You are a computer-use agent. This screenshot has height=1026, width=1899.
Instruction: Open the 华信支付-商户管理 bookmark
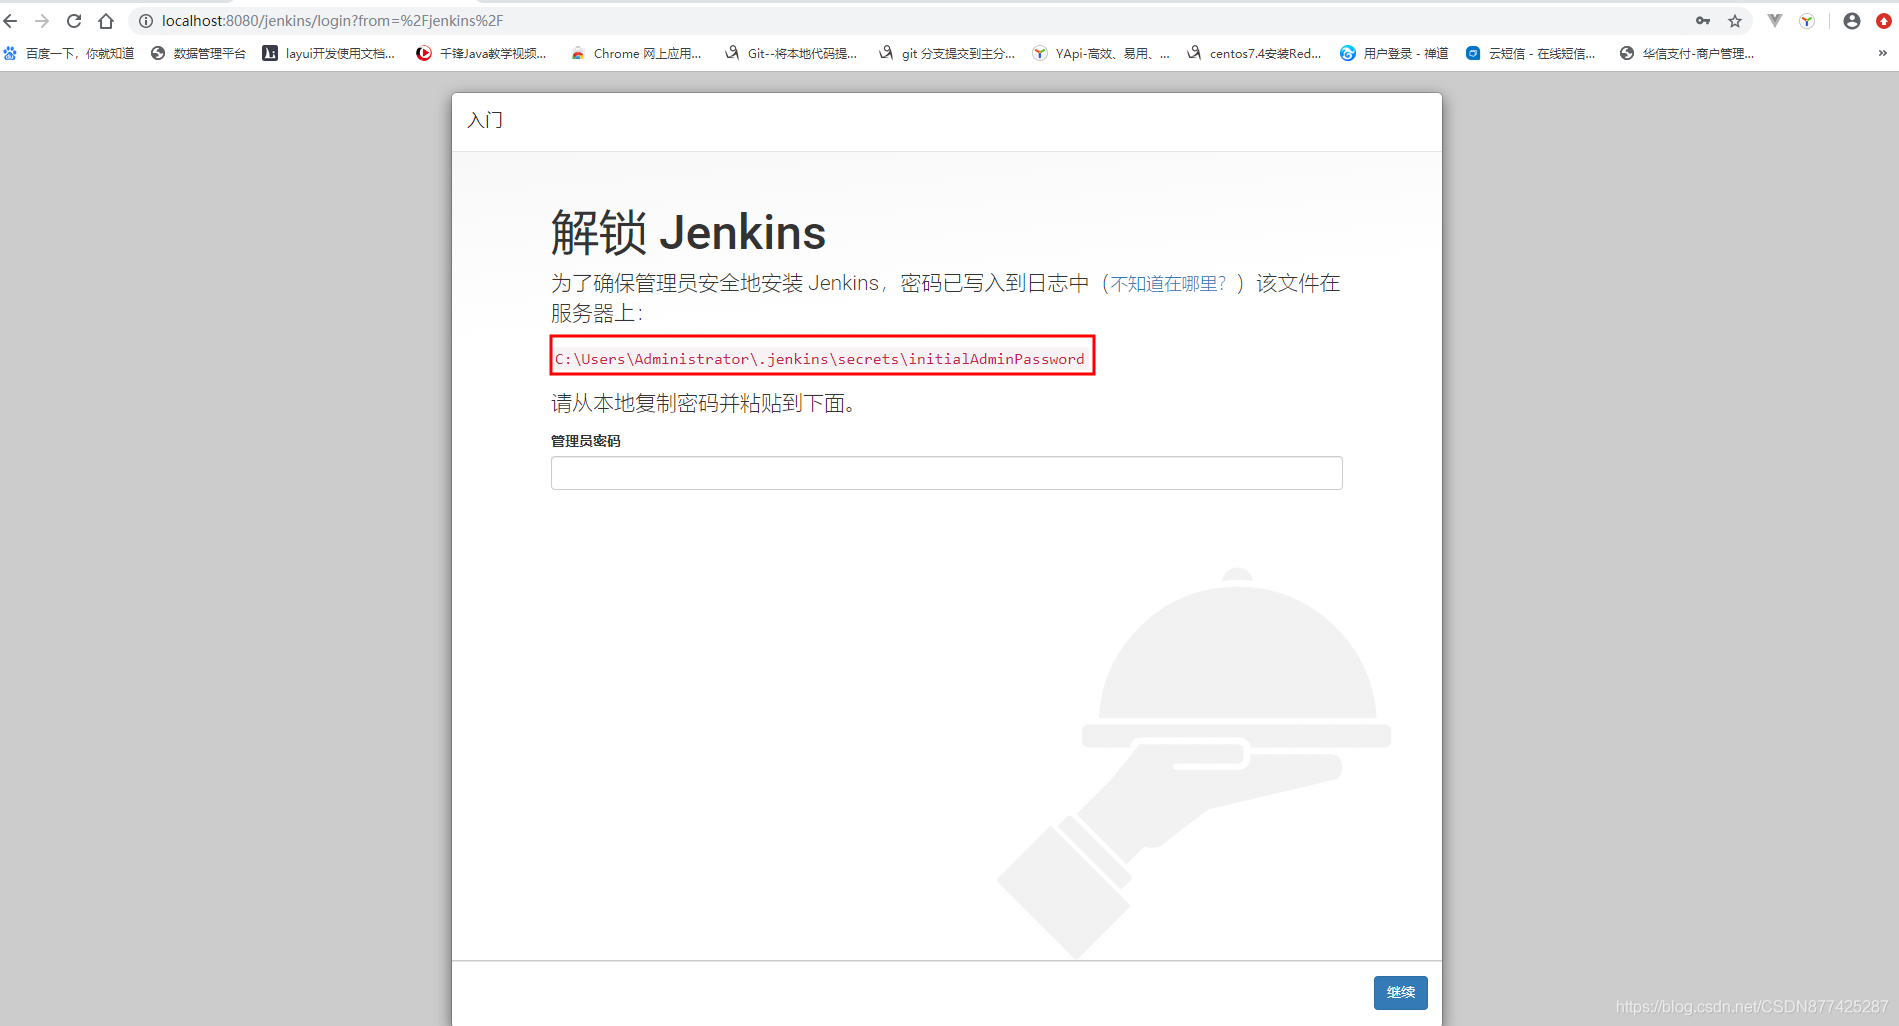1686,53
